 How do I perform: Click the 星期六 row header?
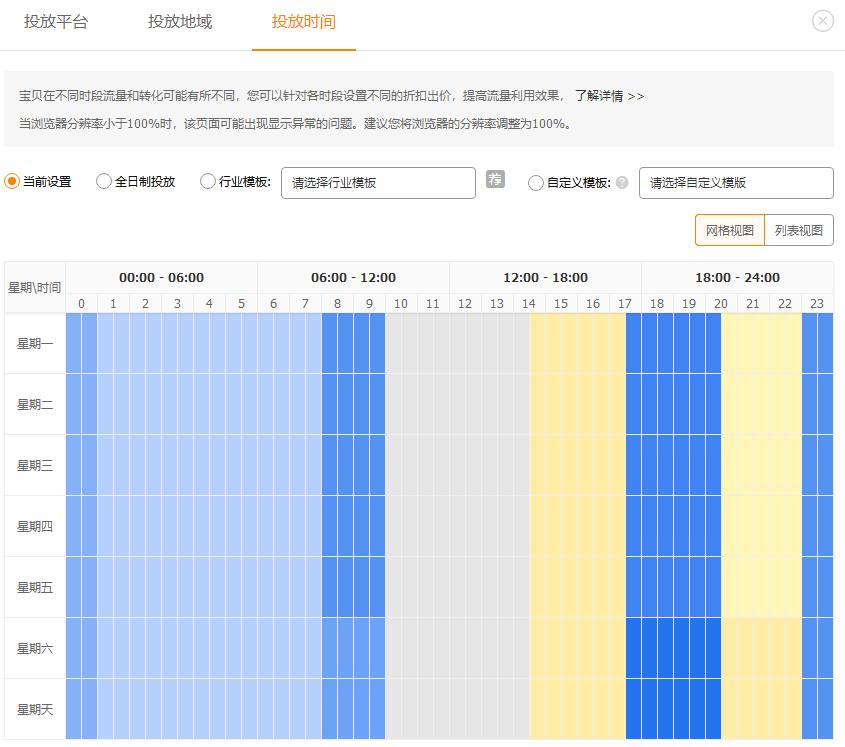35,649
